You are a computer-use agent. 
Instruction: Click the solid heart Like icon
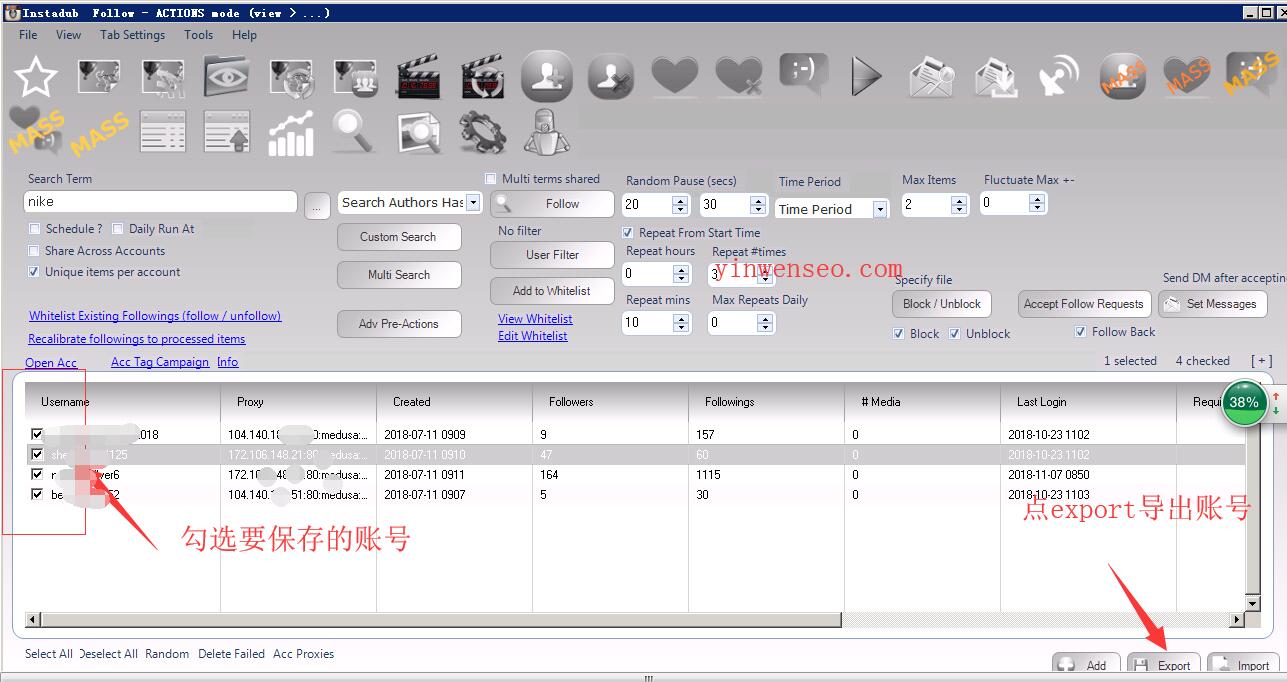(674, 76)
